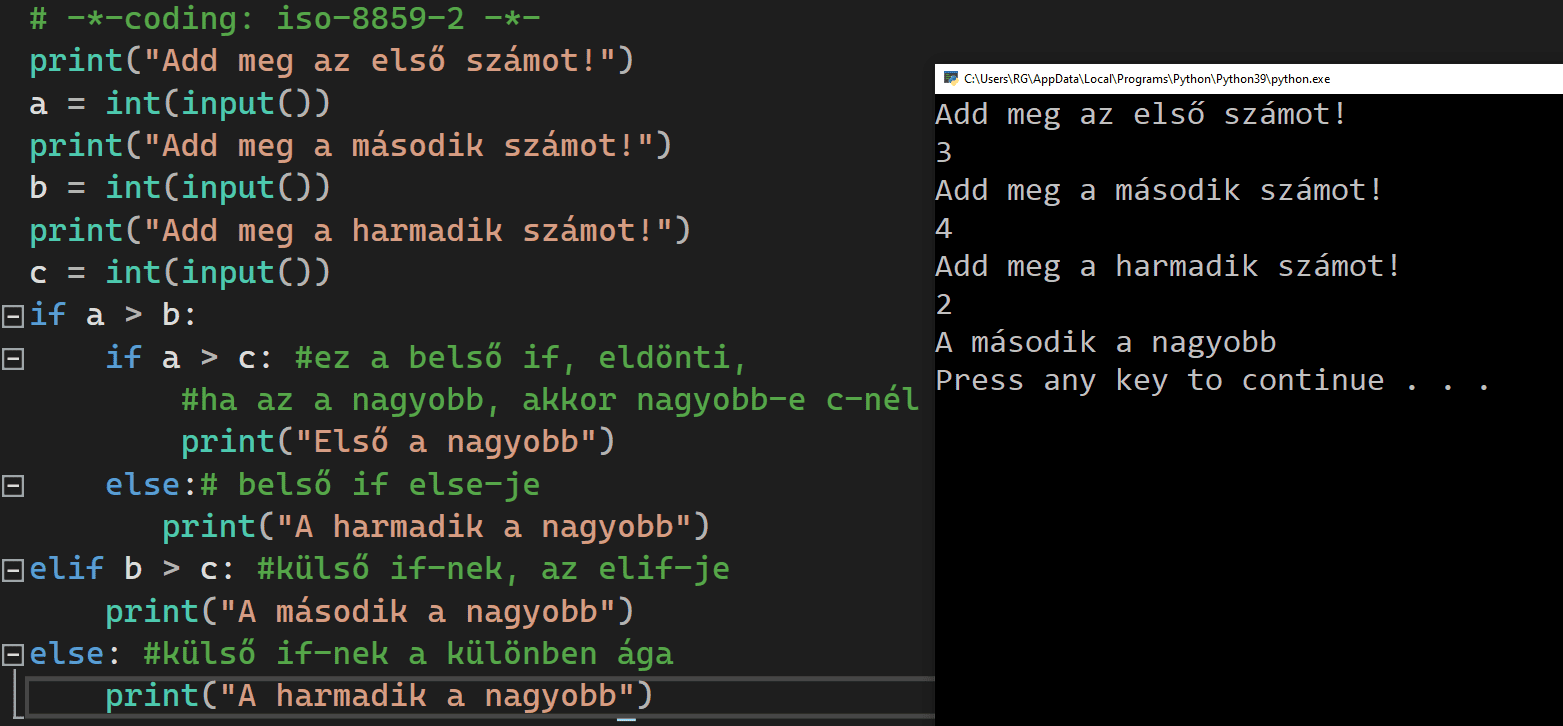Image resolution: width=1563 pixels, height=726 pixels.
Task: Click the Python icon in console title bar
Action: [950, 79]
